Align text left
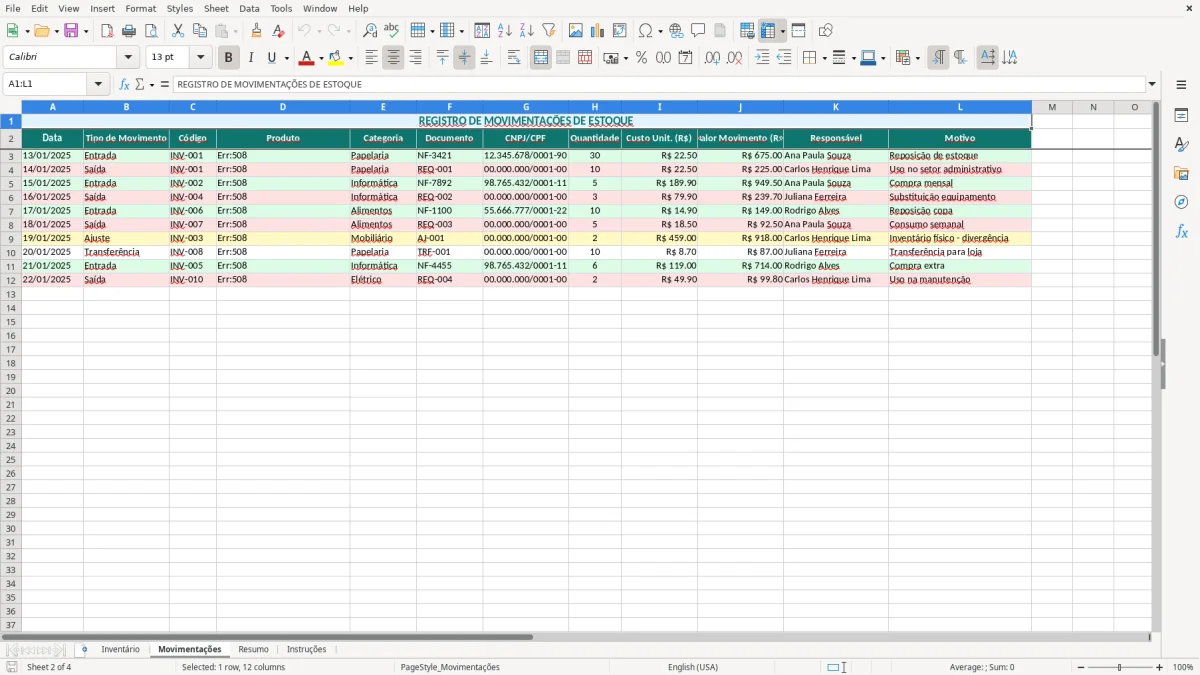The width and height of the screenshot is (1200, 675). point(371,58)
